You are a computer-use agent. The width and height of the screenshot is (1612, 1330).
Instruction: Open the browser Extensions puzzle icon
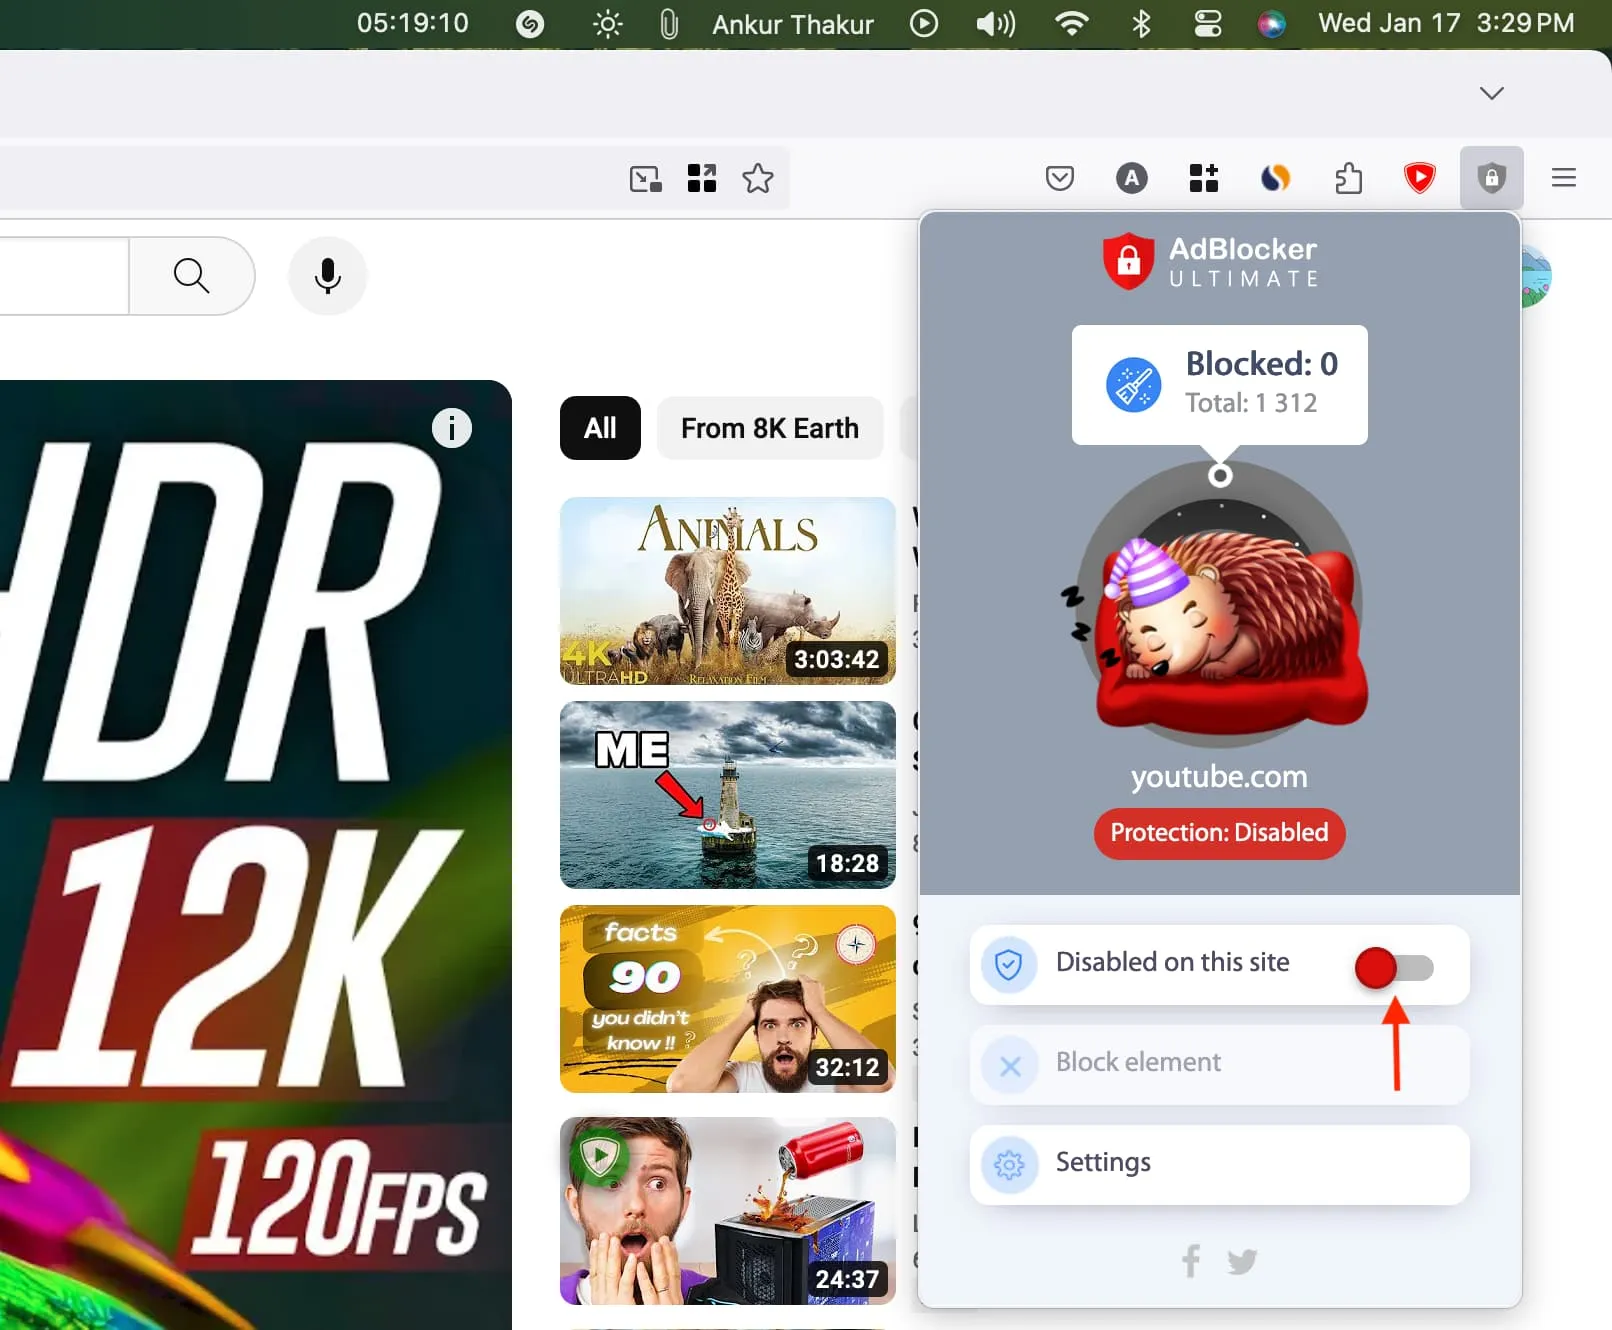point(1348,178)
